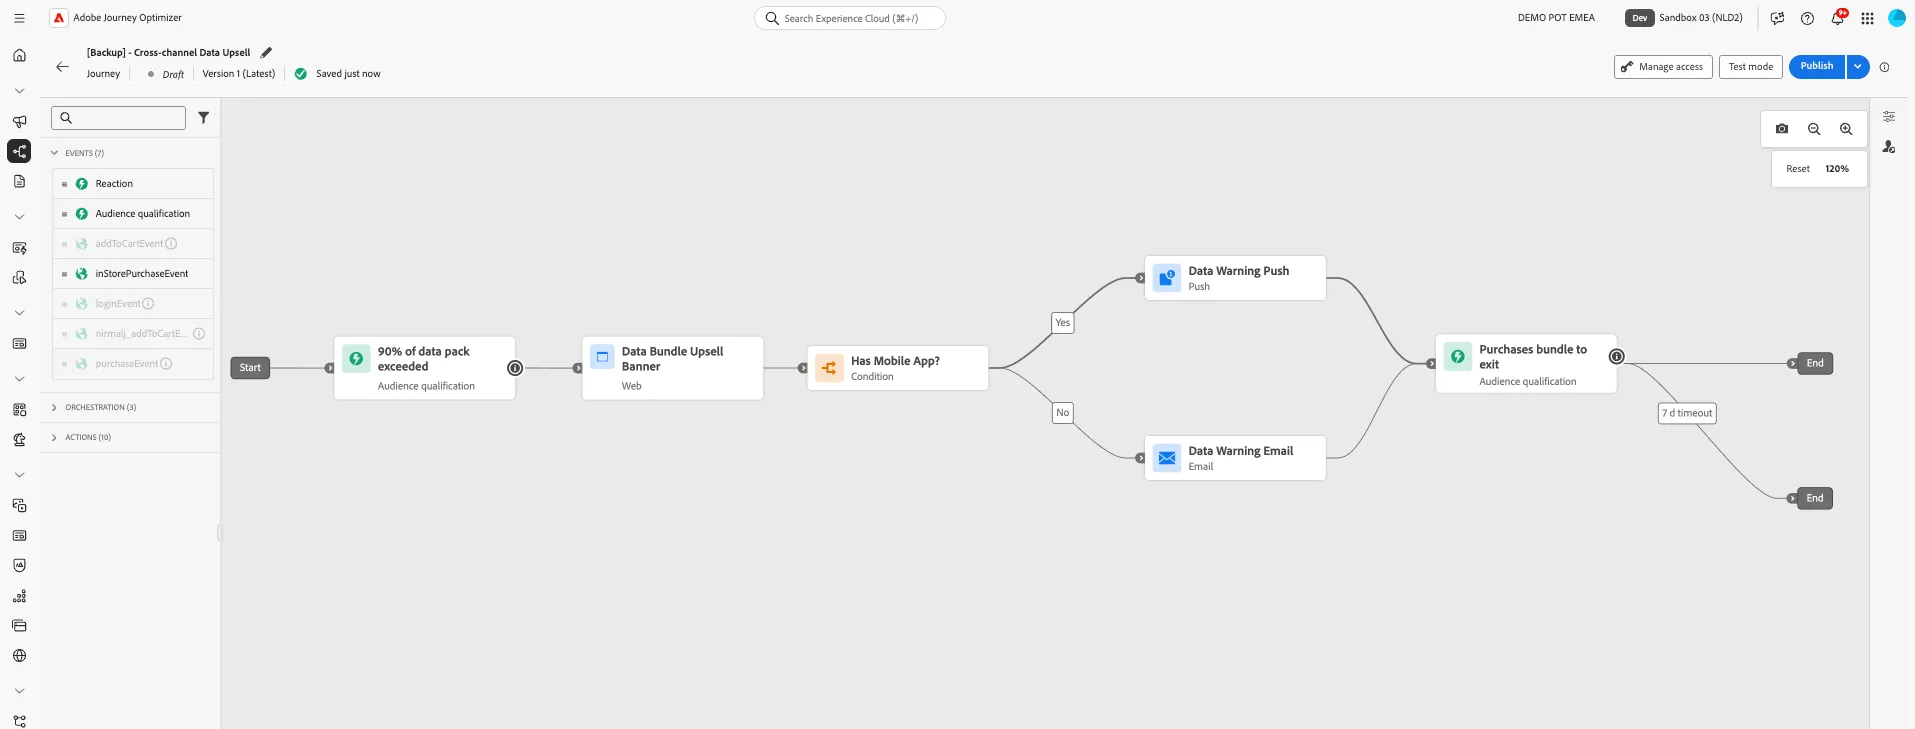This screenshot has height=729, width=1915.
Task: Enable Test mode
Action: pyautogui.click(x=1751, y=67)
